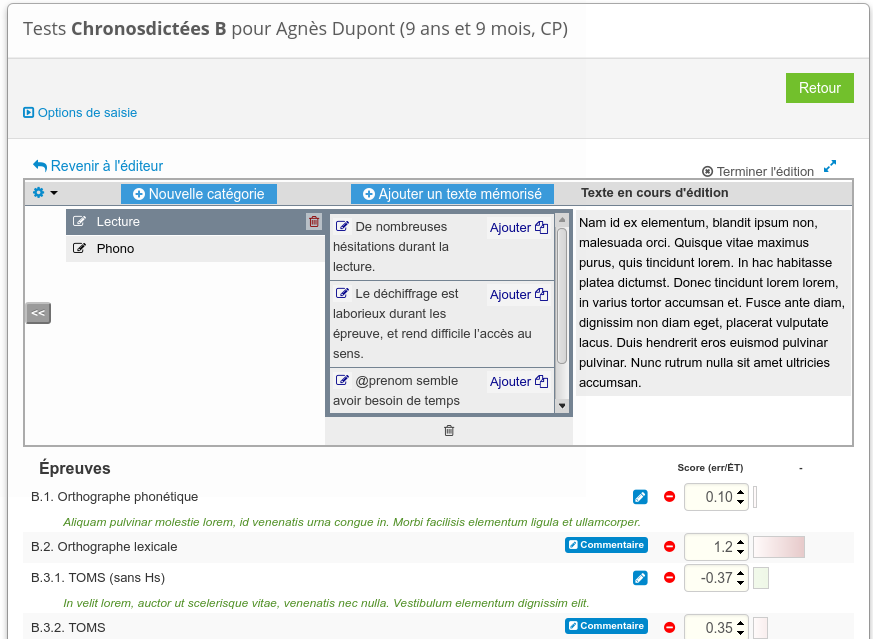873x639 pixels.
Task: Edit 'Le déchiffrage est laborieux' pencil icon
Action: 342,293
